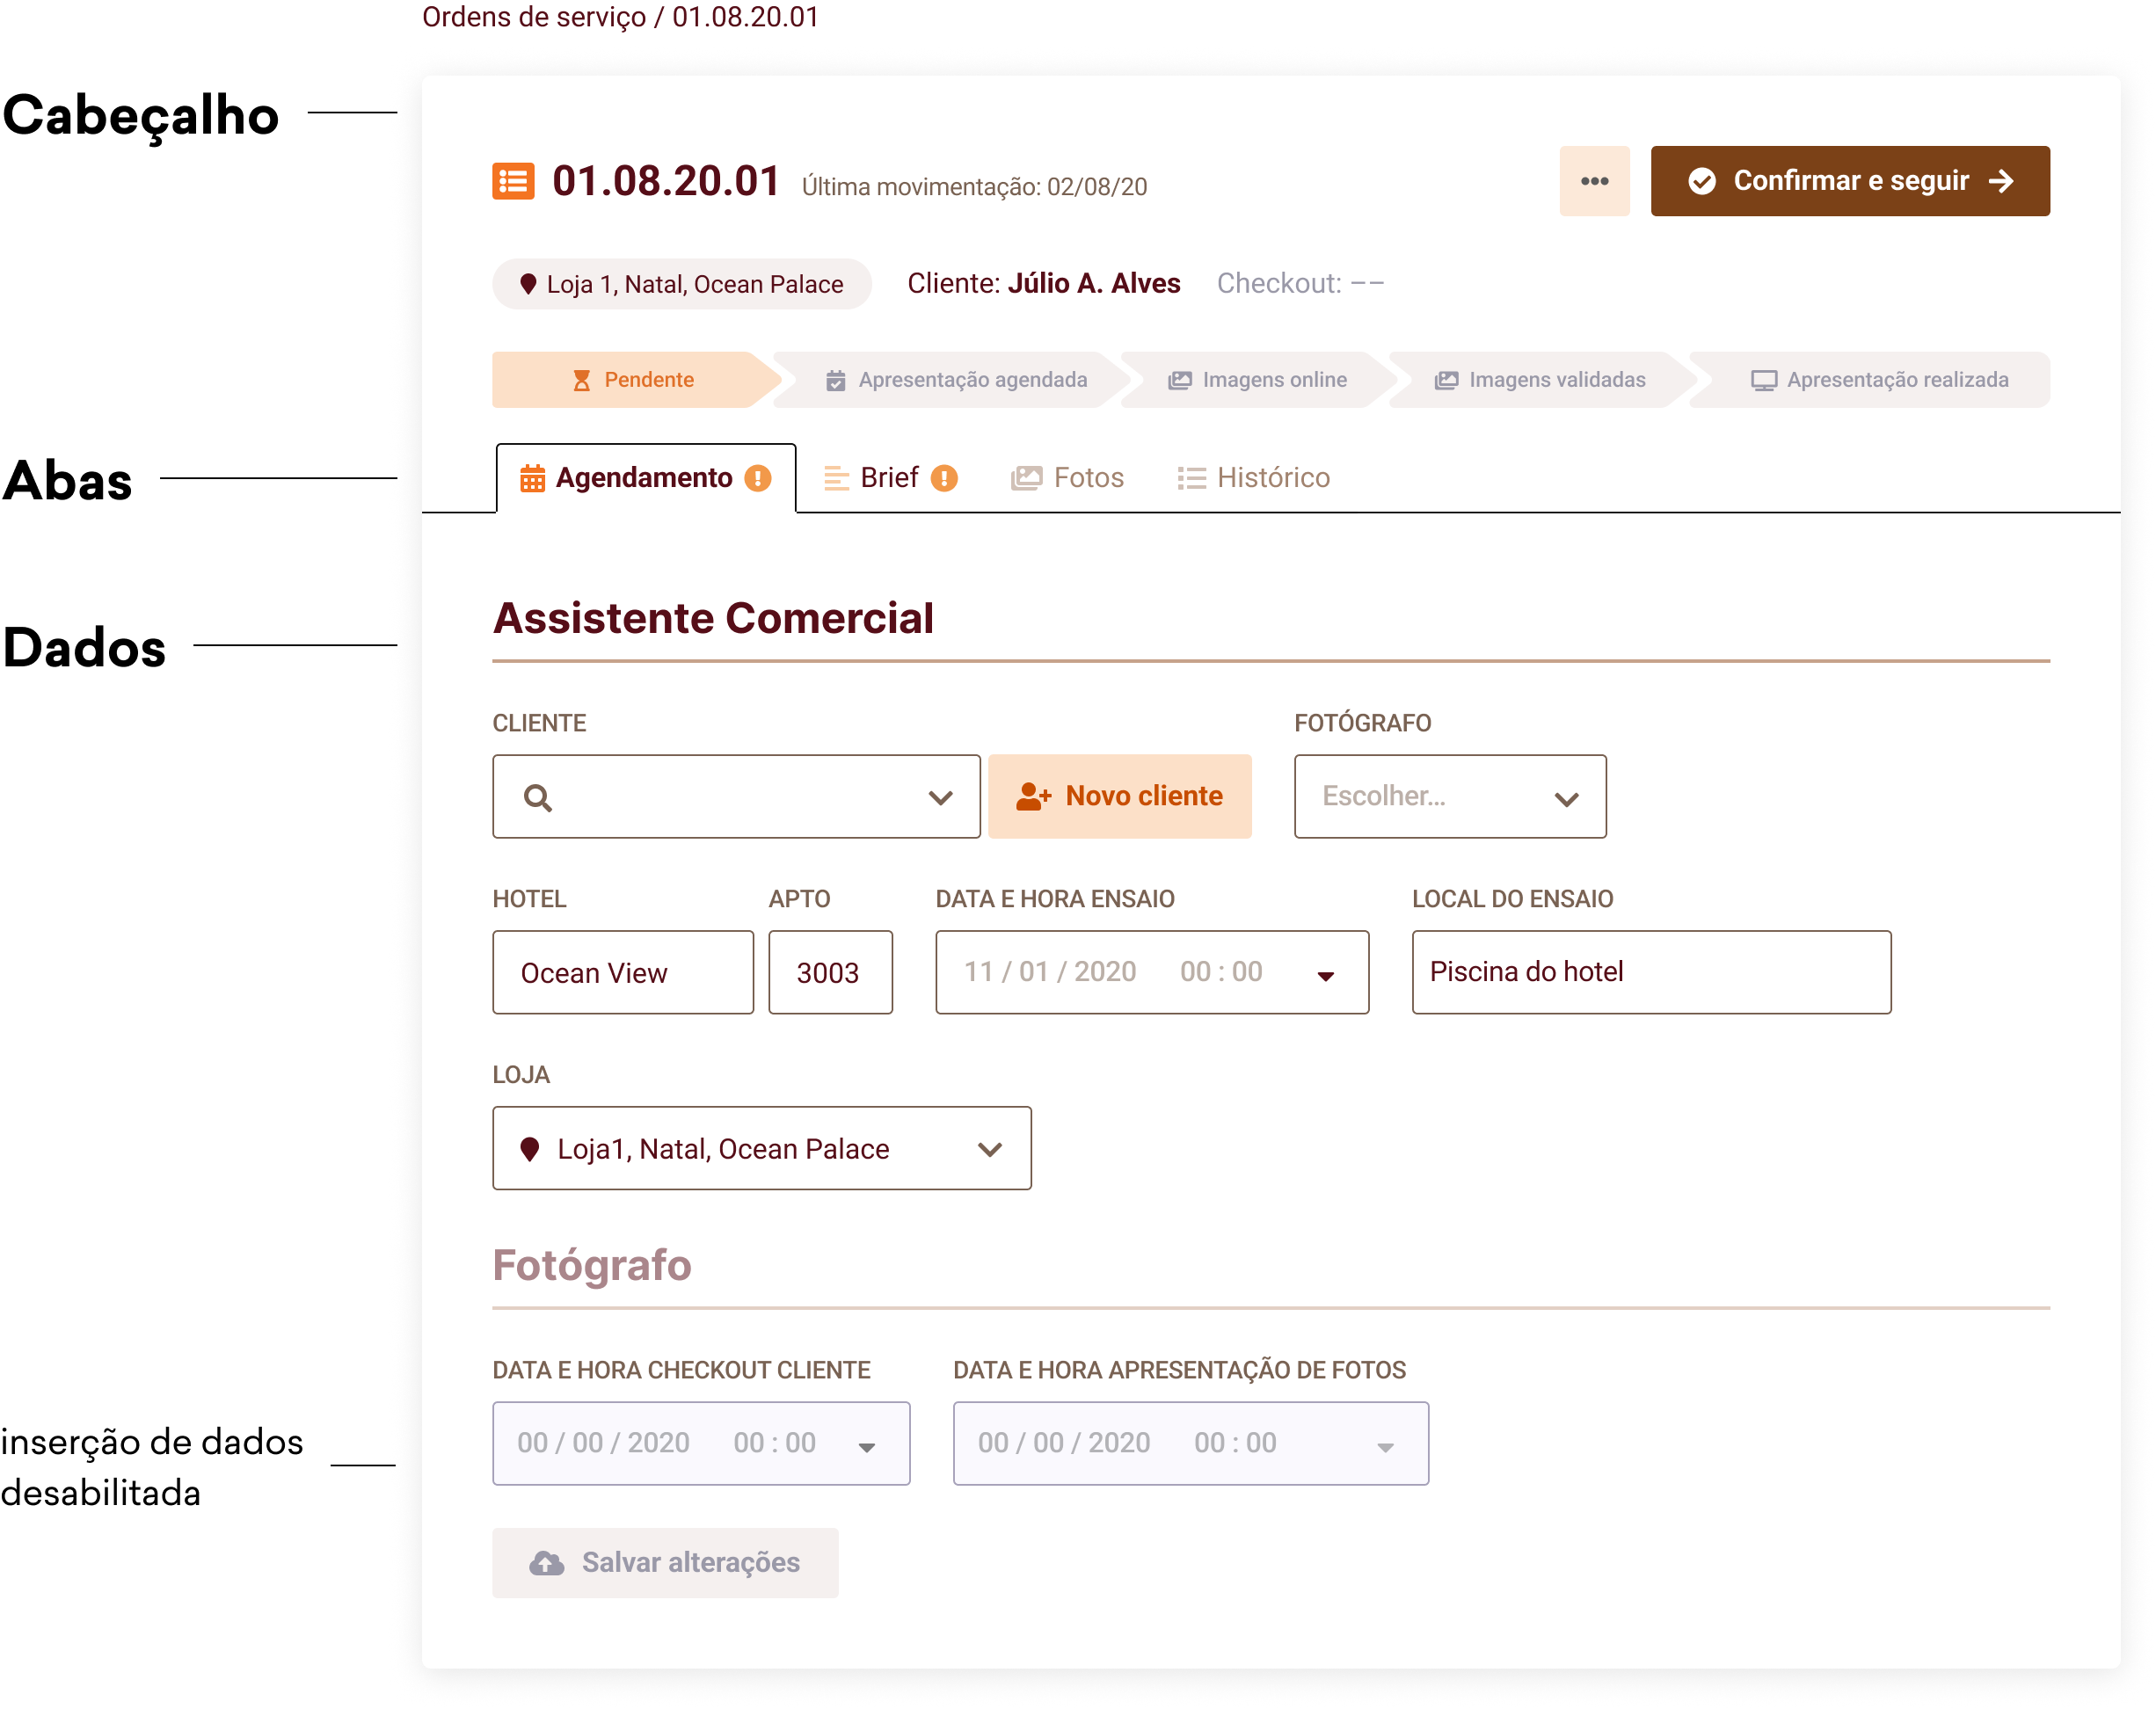Expand the Loja1, Natal, Ocean Palace dropdown
The image size is (2156, 1709).
[989, 1149]
